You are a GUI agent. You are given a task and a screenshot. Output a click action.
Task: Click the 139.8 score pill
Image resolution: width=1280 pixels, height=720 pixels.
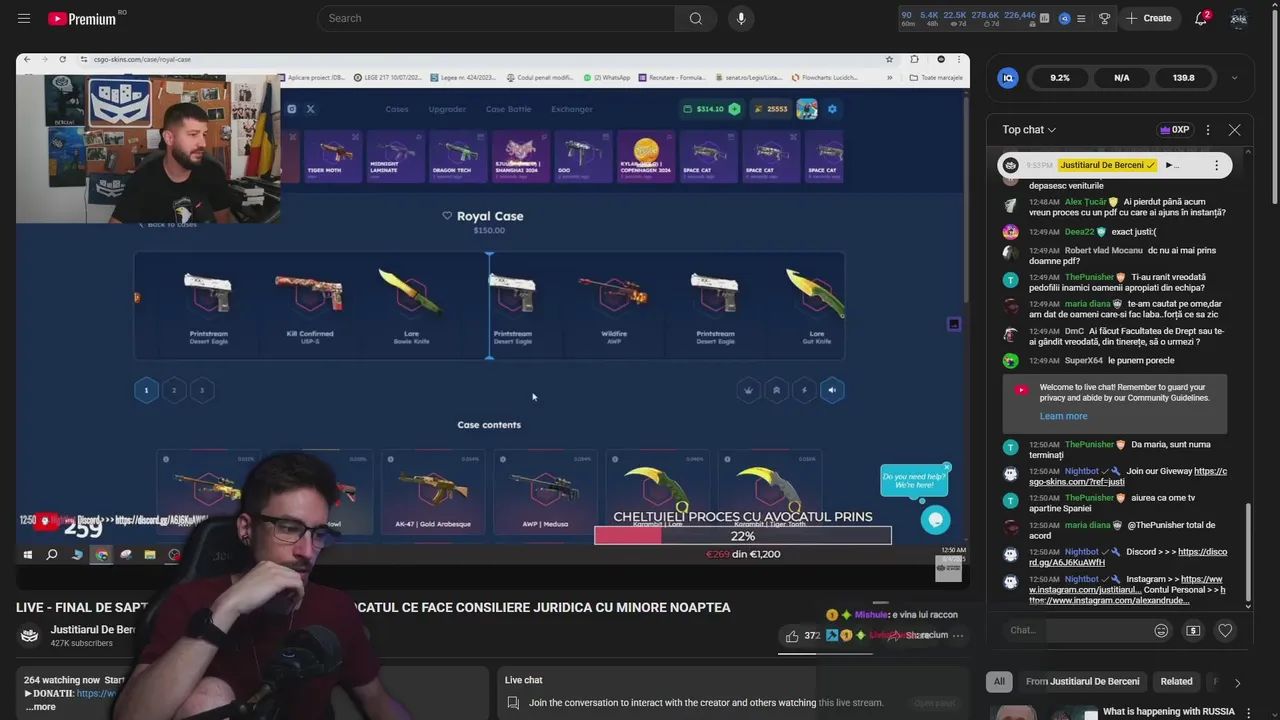tap(1184, 78)
